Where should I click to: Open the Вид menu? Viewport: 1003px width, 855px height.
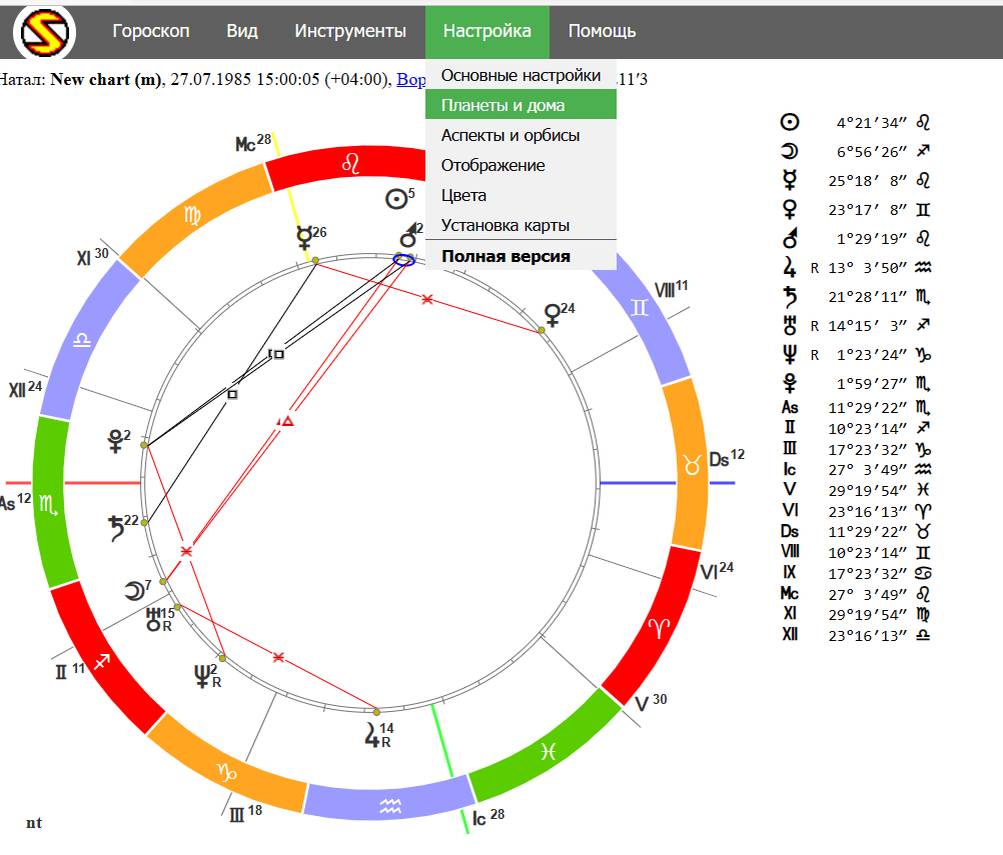(242, 31)
